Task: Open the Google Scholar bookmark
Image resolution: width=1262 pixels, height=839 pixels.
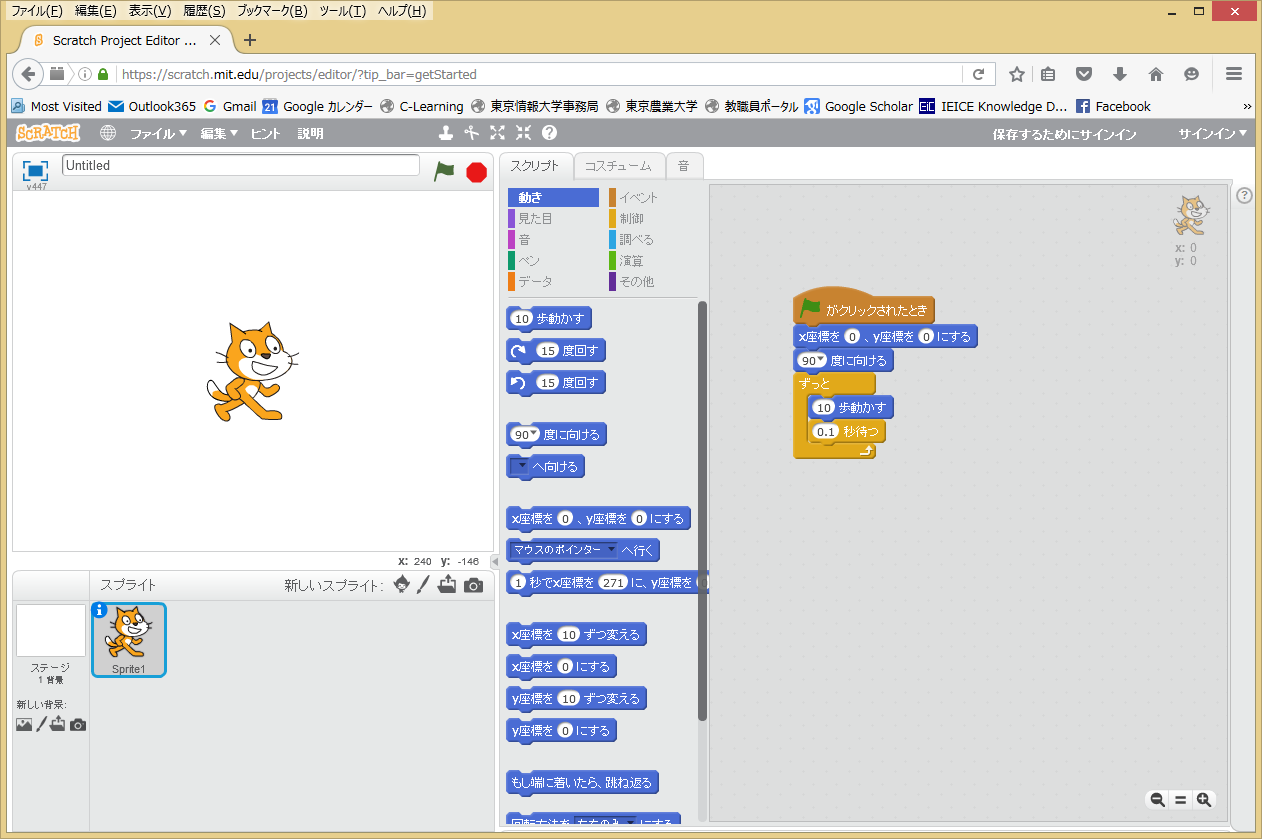Action: pyautogui.click(x=858, y=106)
